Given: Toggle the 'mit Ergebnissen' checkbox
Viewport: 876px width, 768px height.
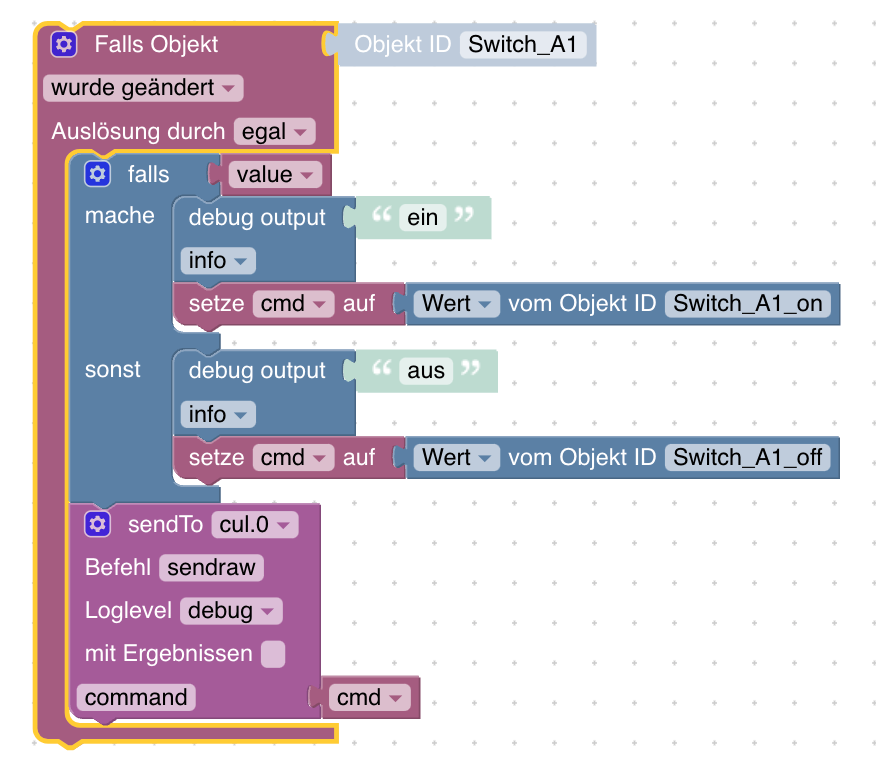Looking at the screenshot, I should click(x=273, y=654).
